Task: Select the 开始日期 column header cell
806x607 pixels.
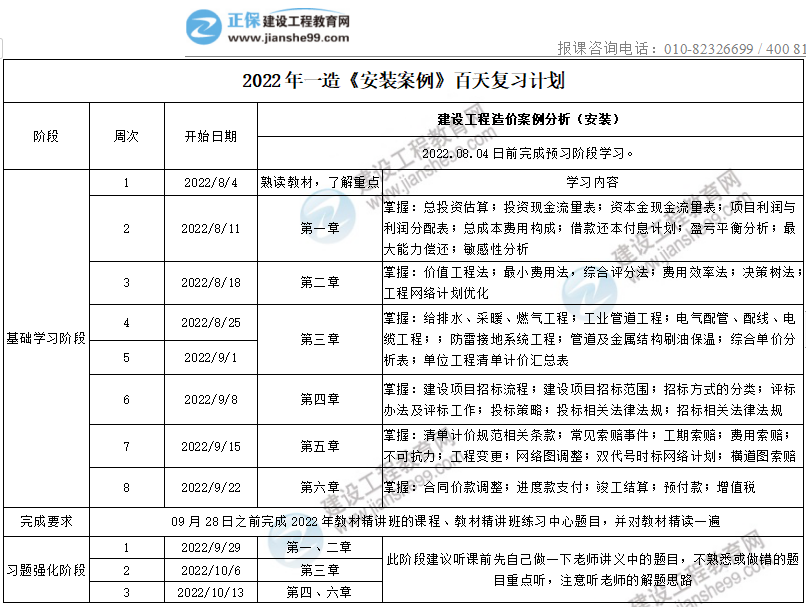Action: [x=210, y=136]
